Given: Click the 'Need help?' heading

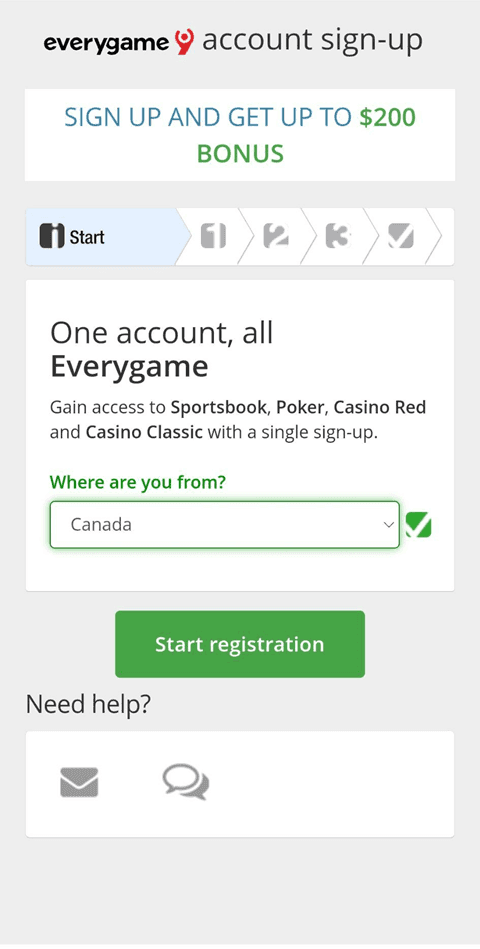Looking at the screenshot, I should (88, 704).
